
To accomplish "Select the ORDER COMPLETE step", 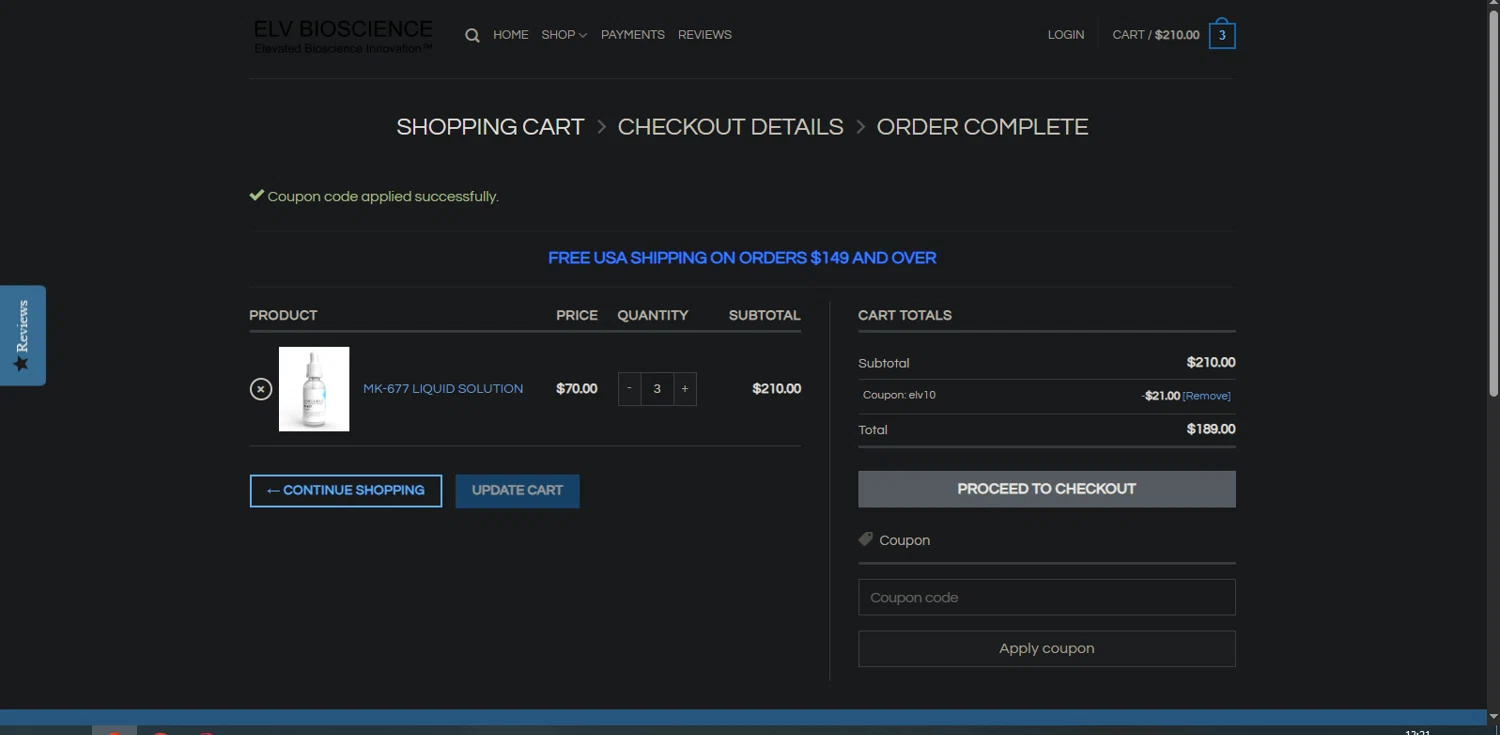I will click(982, 127).
